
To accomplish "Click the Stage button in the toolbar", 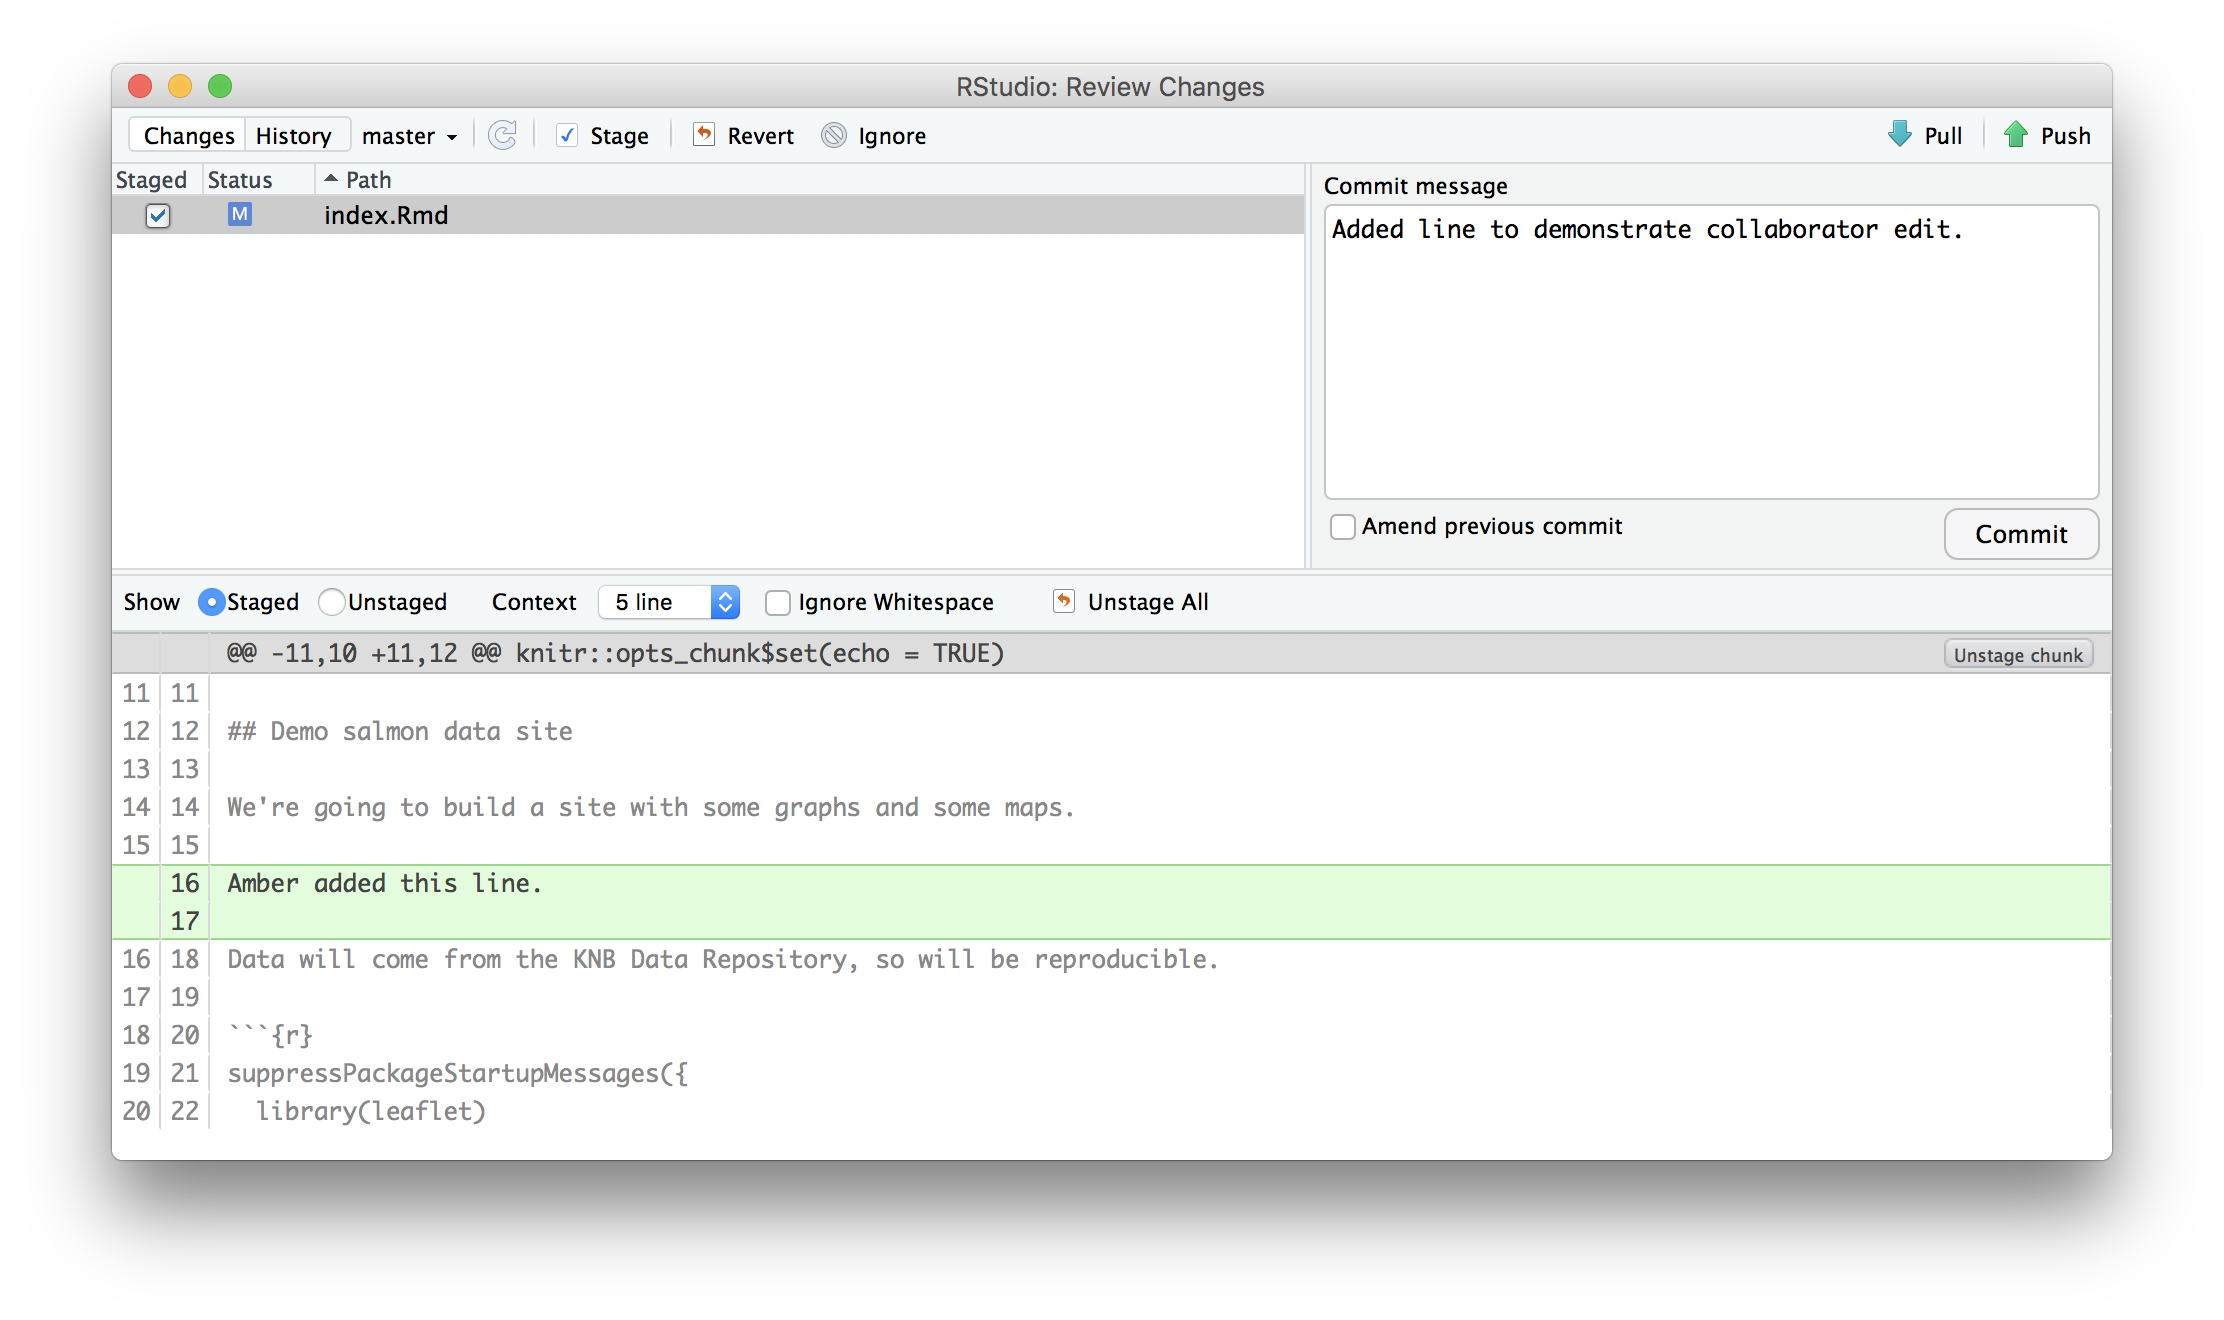I will (603, 135).
